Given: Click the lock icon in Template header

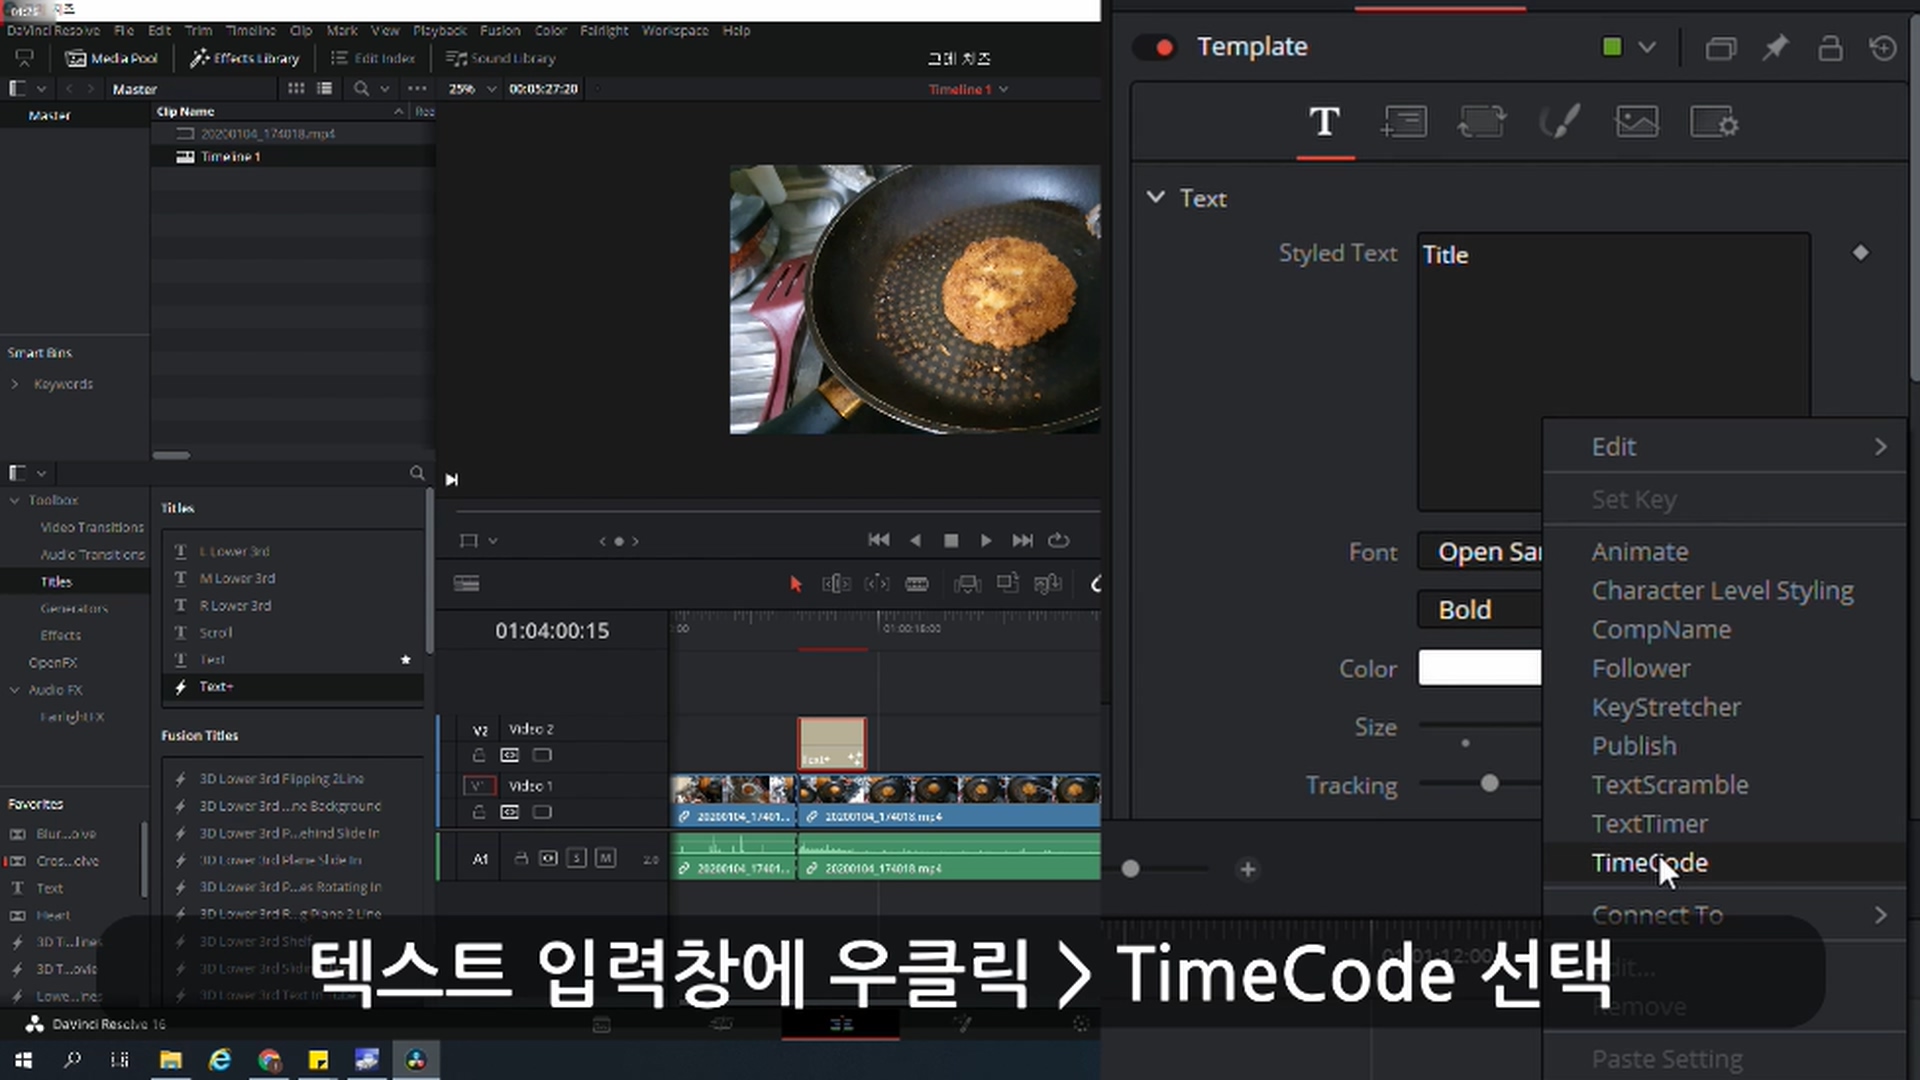Looking at the screenshot, I should pos(1830,47).
